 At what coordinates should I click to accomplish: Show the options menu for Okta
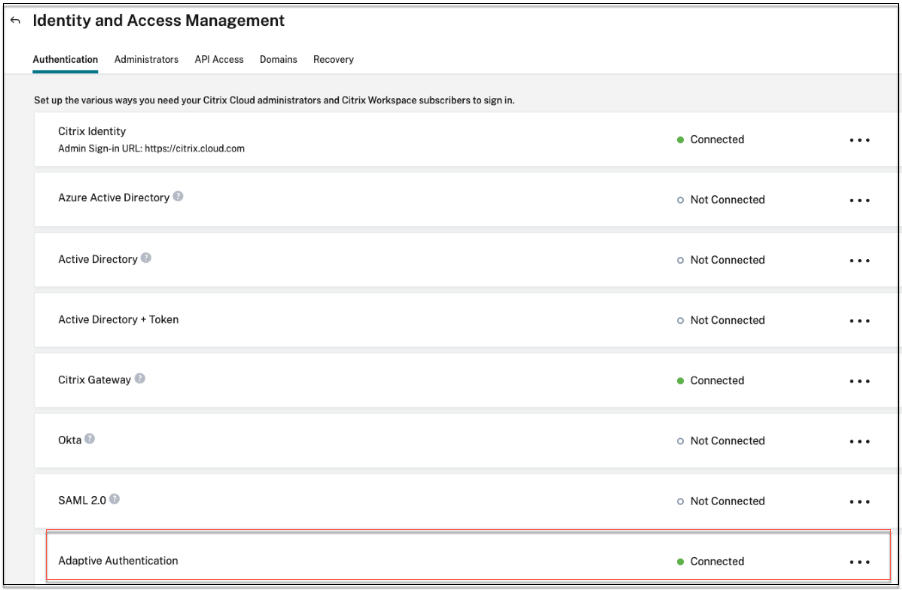[859, 441]
